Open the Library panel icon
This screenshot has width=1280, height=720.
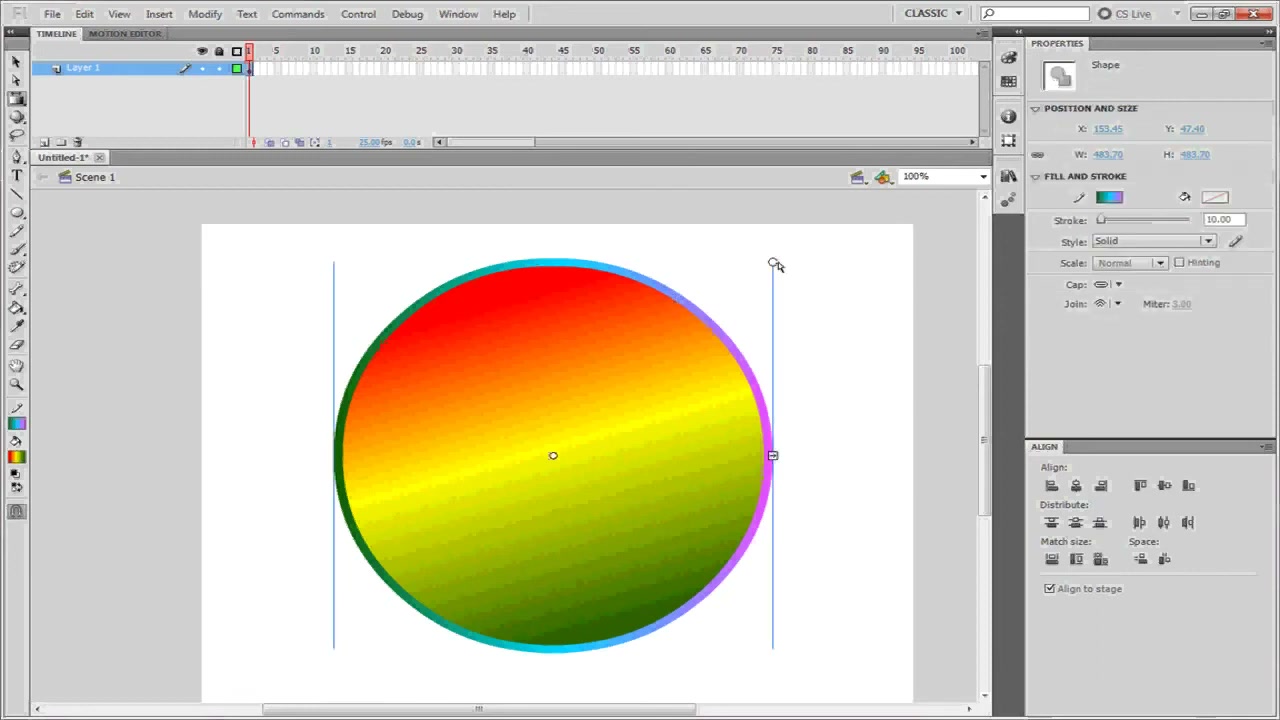1008,176
